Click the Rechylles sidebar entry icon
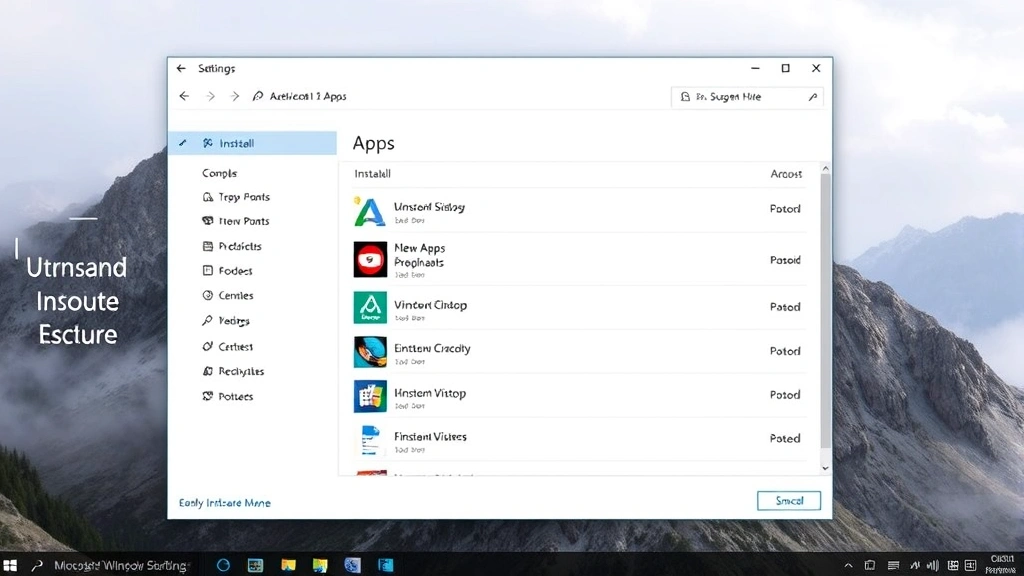1024x576 pixels. pos(208,371)
